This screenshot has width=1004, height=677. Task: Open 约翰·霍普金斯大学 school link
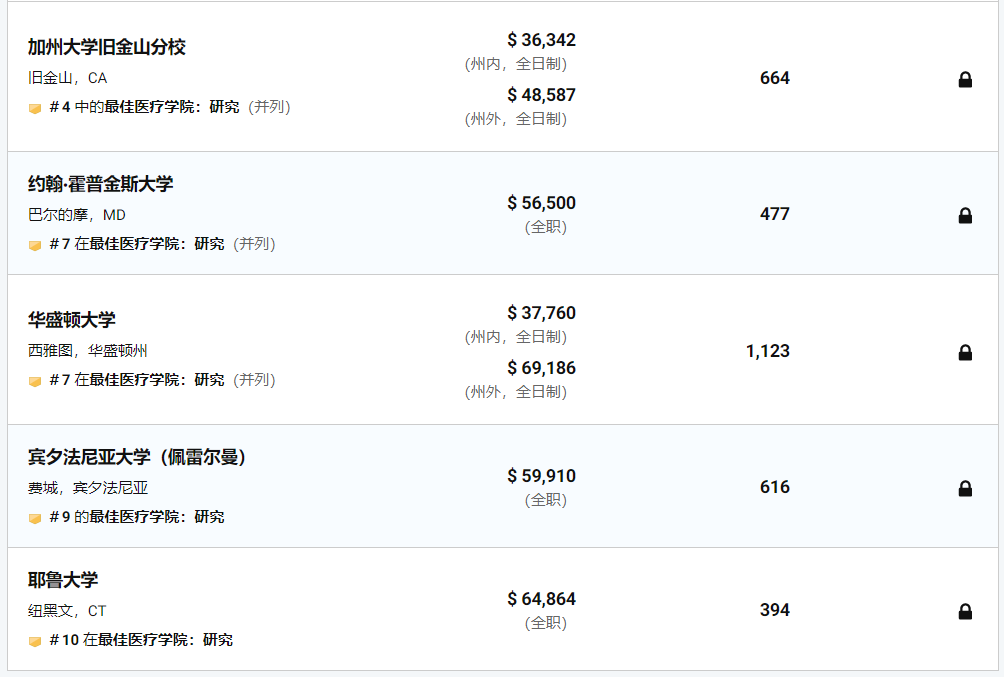tap(101, 184)
